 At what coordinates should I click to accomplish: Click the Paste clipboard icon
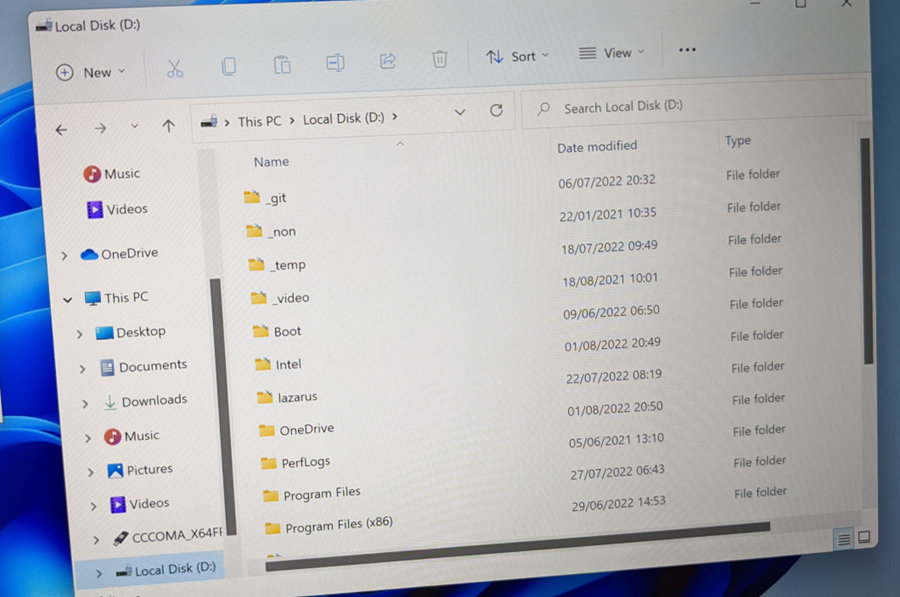click(x=282, y=64)
